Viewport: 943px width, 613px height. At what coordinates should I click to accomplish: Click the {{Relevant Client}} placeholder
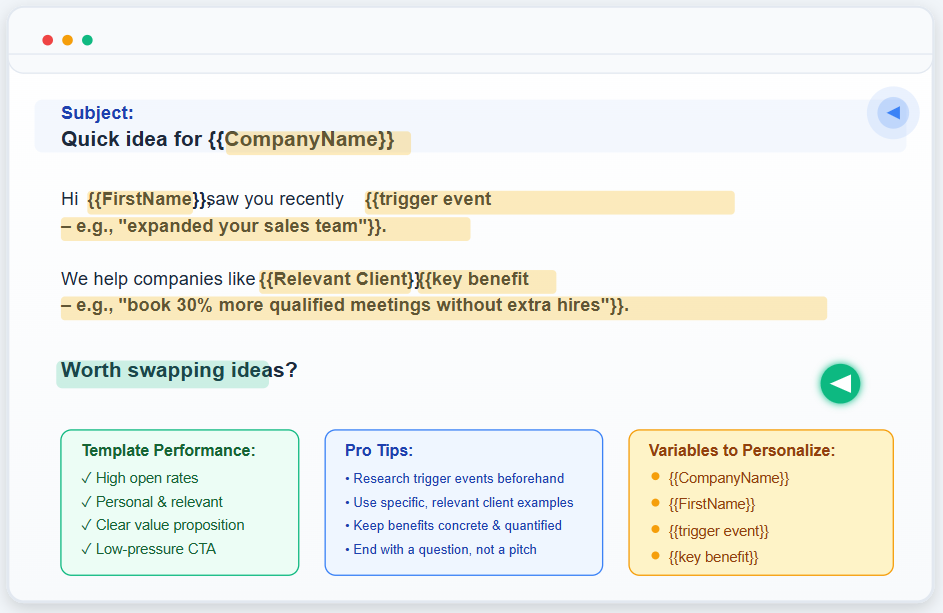(339, 279)
